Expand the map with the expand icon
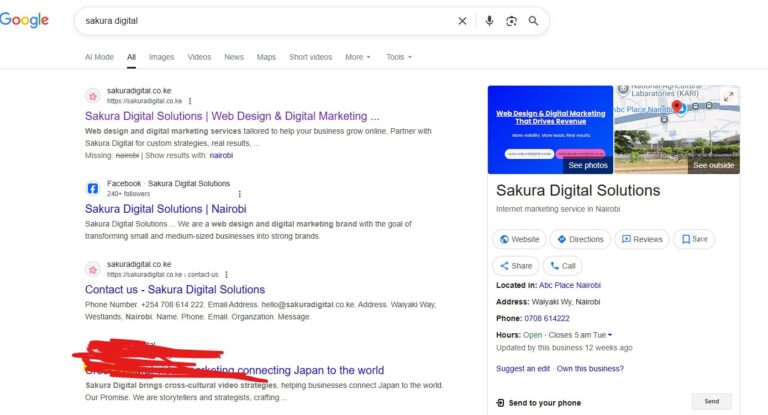This screenshot has height=415, width=768. coord(729,97)
